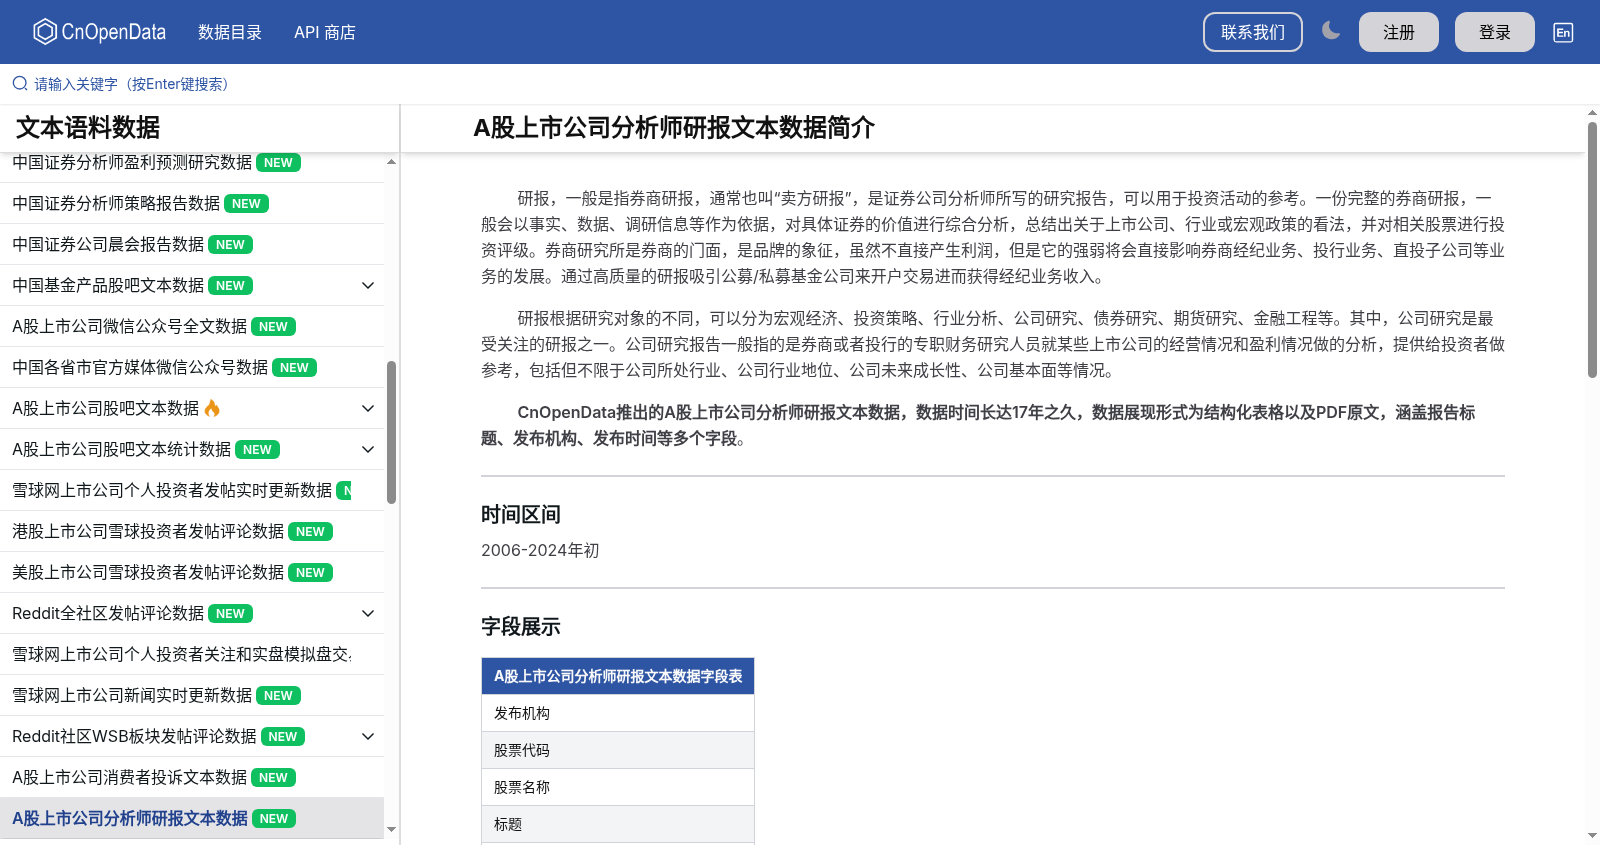
Task: Click the CnOpenData logo
Action: tap(99, 32)
